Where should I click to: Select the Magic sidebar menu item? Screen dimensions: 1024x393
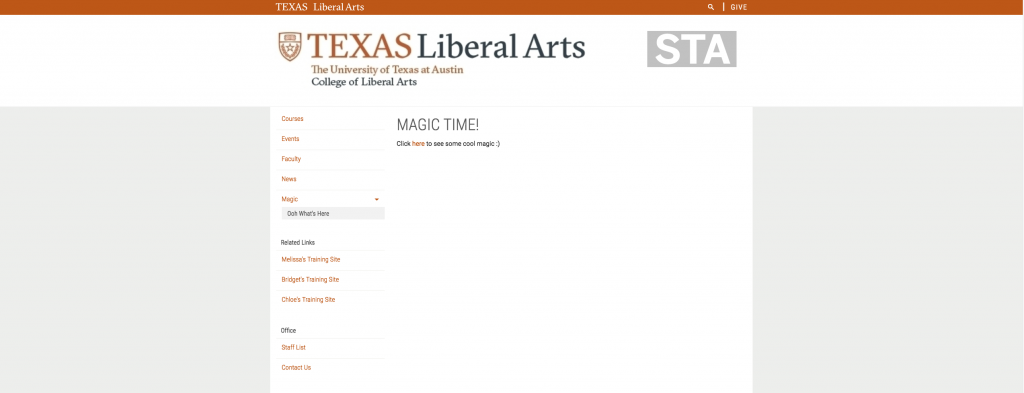pyautogui.click(x=289, y=199)
